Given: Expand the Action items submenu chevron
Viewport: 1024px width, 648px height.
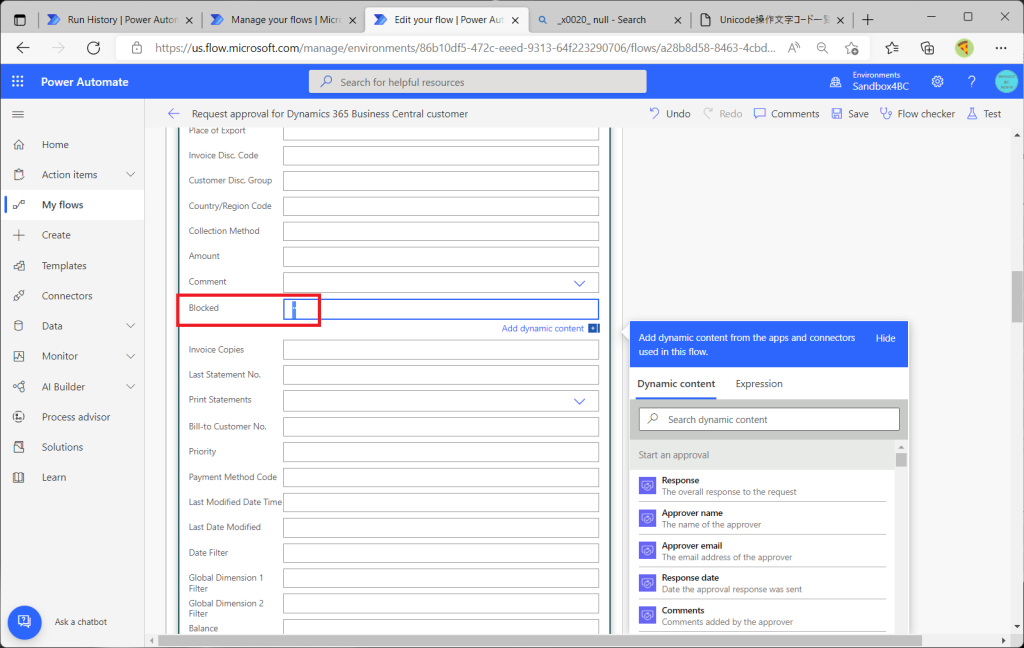Looking at the screenshot, I should click(x=131, y=174).
